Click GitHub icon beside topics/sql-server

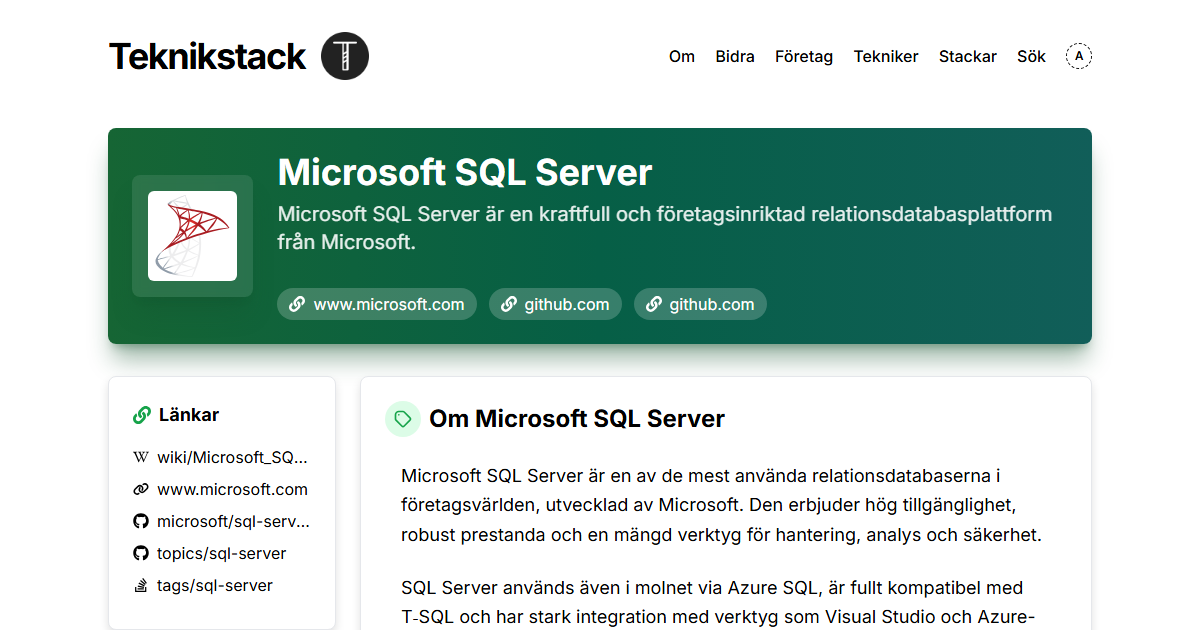point(141,553)
